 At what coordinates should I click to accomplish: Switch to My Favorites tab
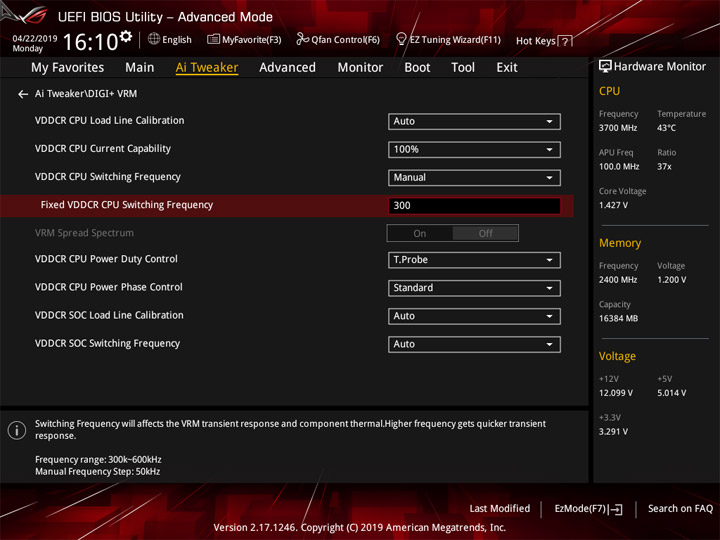click(68, 68)
